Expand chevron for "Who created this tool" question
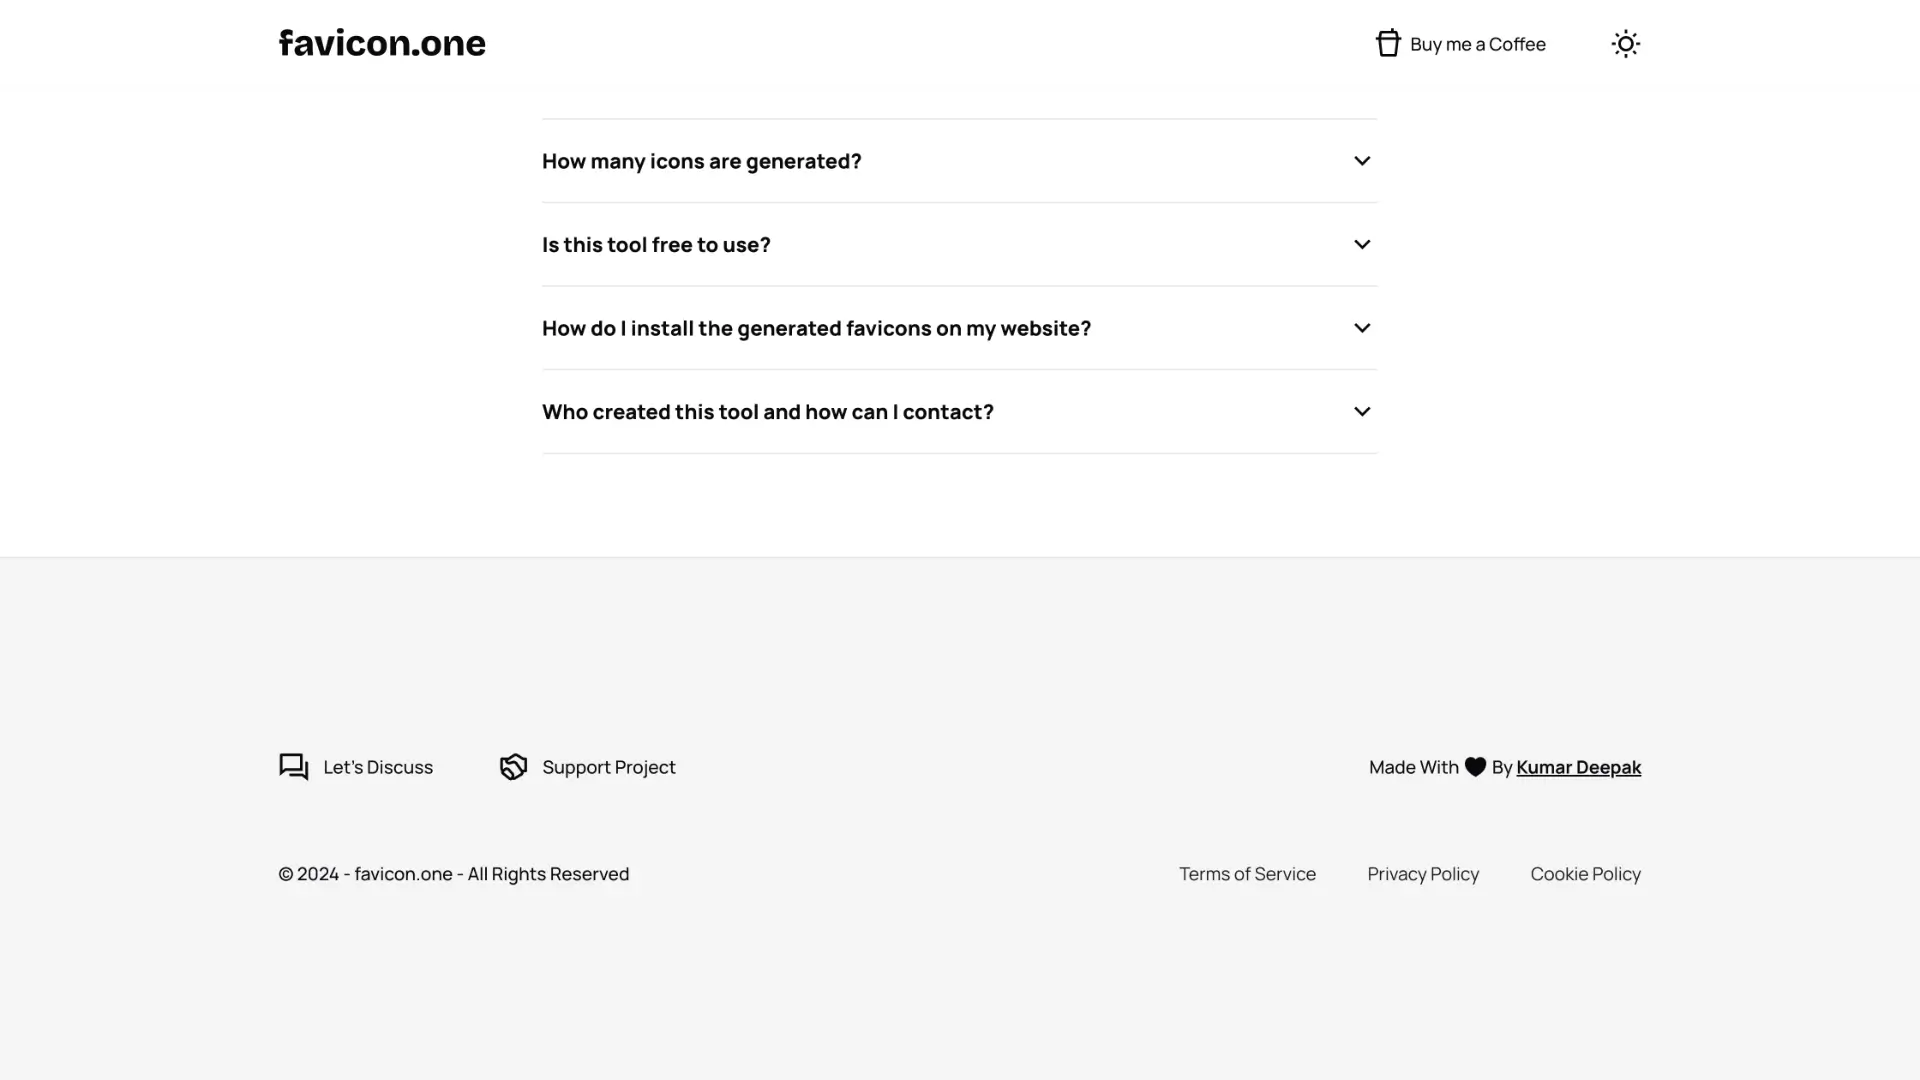Viewport: 1920px width, 1080px height. (x=1362, y=412)
